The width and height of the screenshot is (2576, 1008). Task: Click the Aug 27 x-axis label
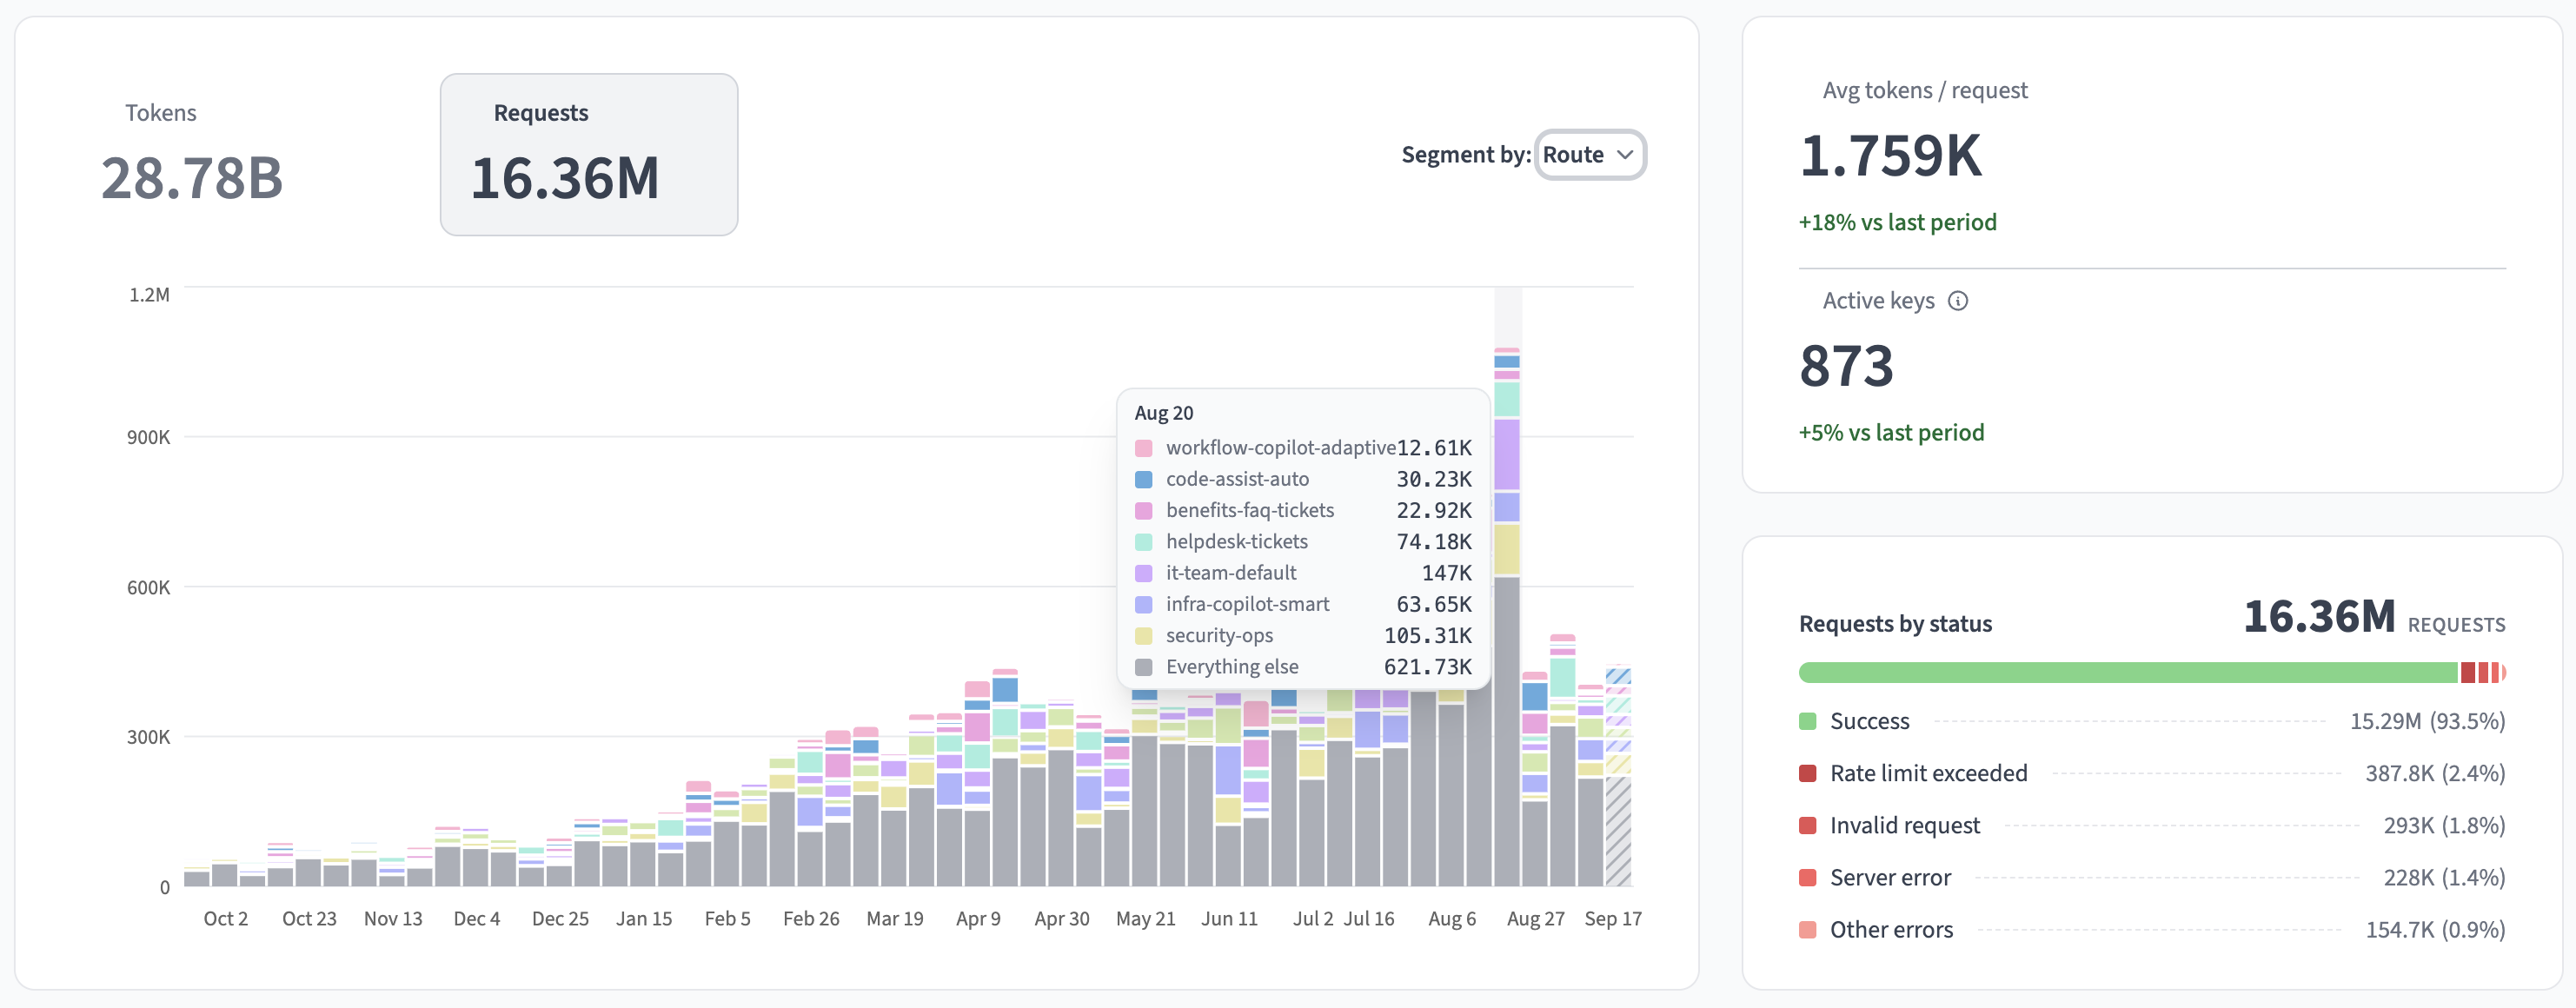(1535, 918)
